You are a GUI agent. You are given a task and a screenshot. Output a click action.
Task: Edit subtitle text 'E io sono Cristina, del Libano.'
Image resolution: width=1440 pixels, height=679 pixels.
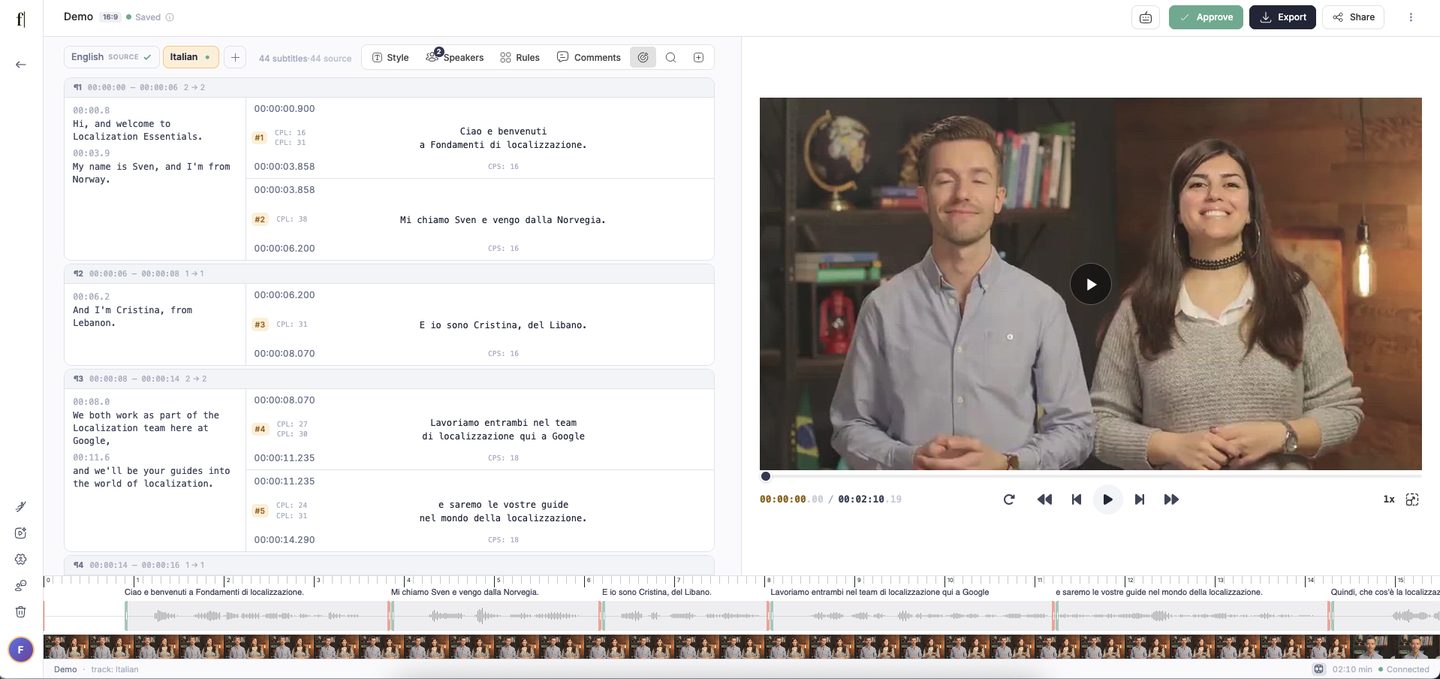coord(503,325)
